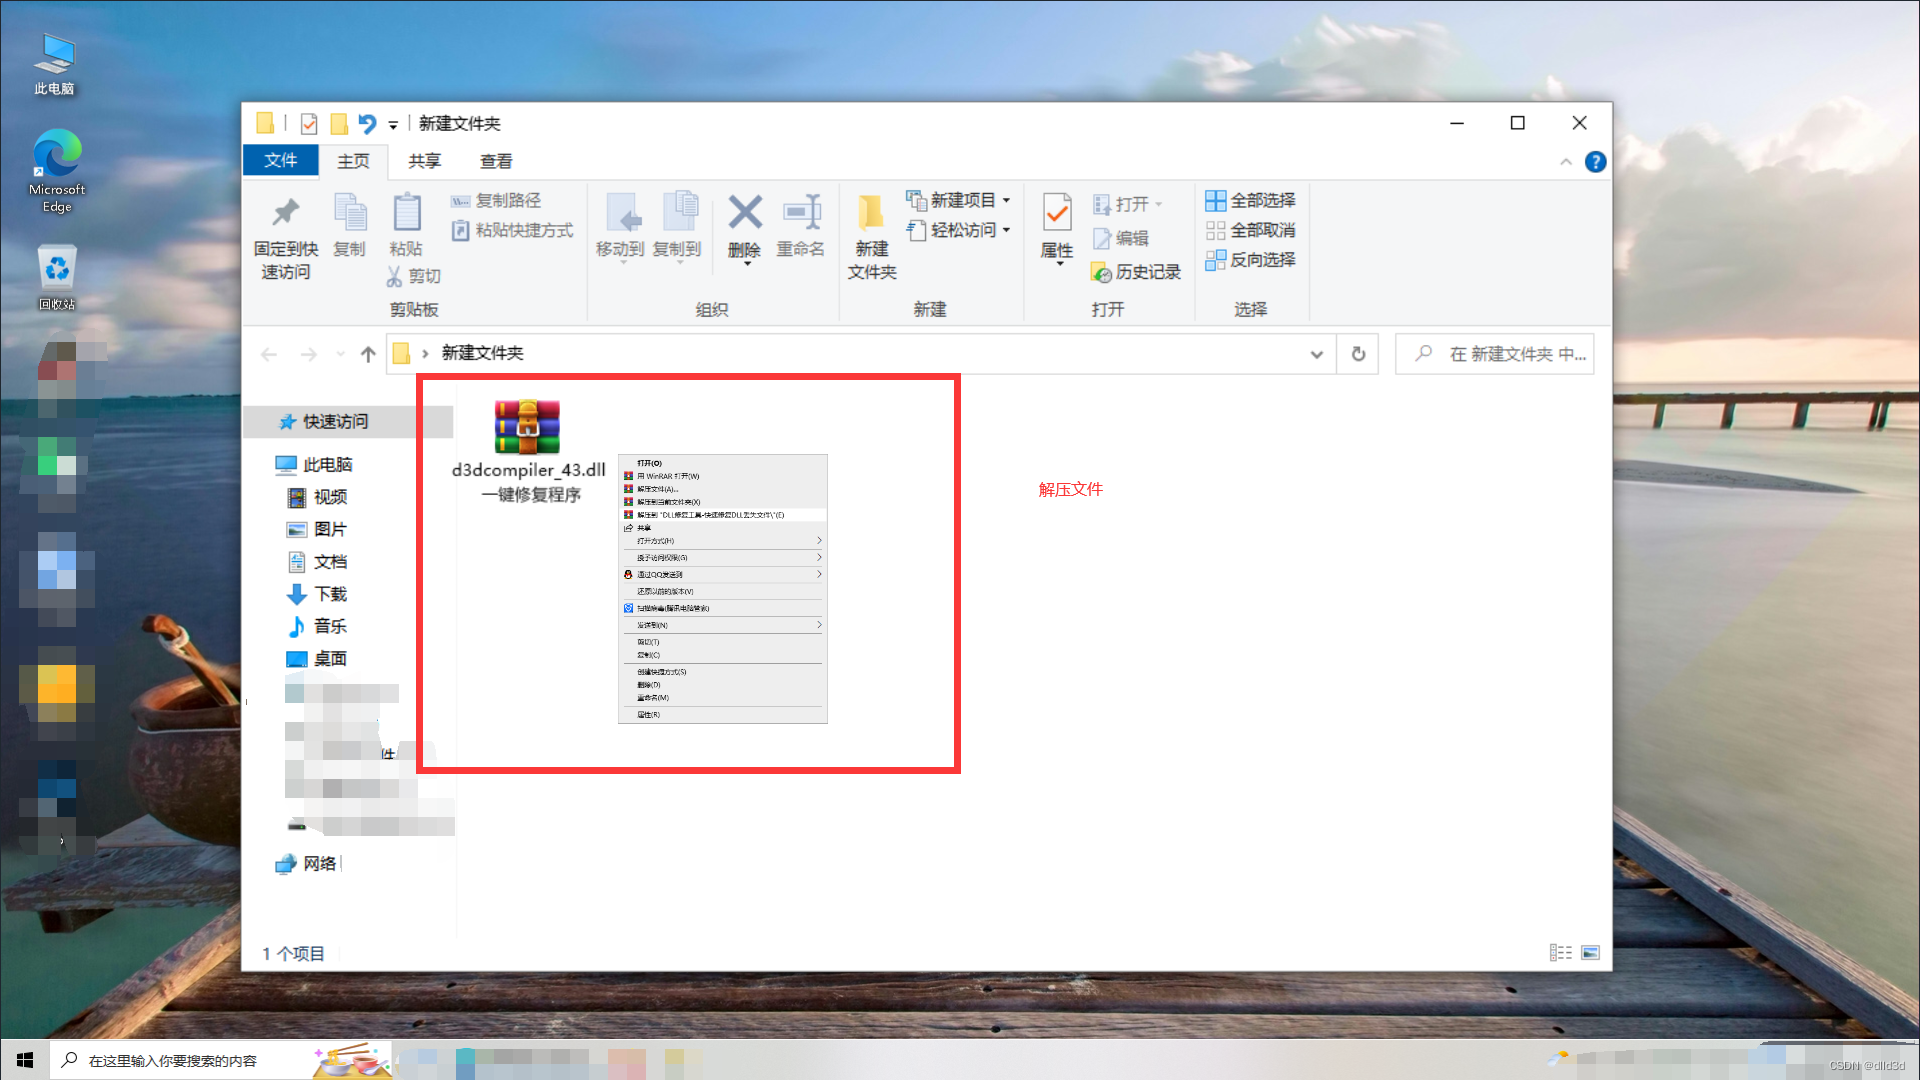Open 历史记录 (History) in the ribbon
This screenshot has height=1080, width=1920.
pos(1137,272)
